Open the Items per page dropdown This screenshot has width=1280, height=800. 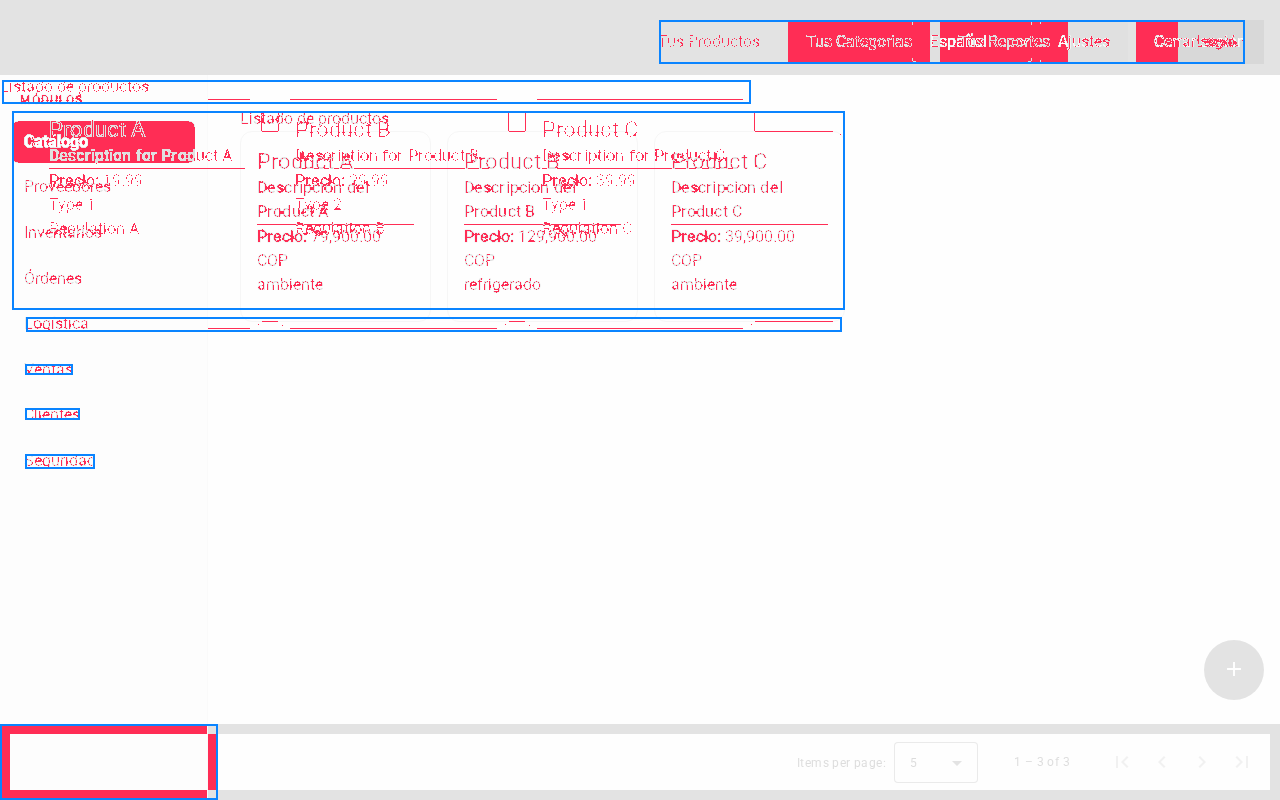click(x=936, y=763)
